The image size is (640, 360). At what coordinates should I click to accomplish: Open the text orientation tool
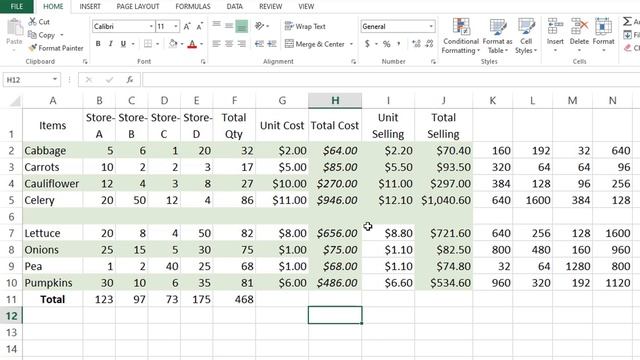[259, 26]
